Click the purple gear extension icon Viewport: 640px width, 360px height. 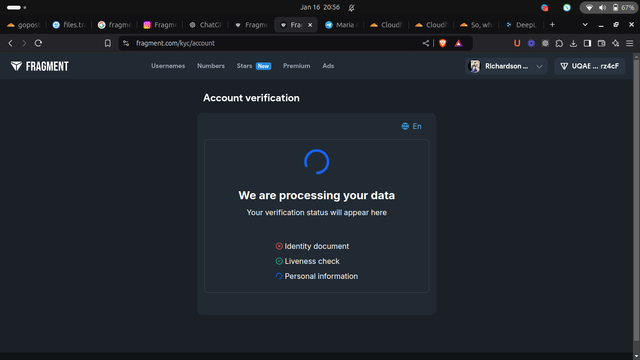pyautogui.click(x=531, y=43)
